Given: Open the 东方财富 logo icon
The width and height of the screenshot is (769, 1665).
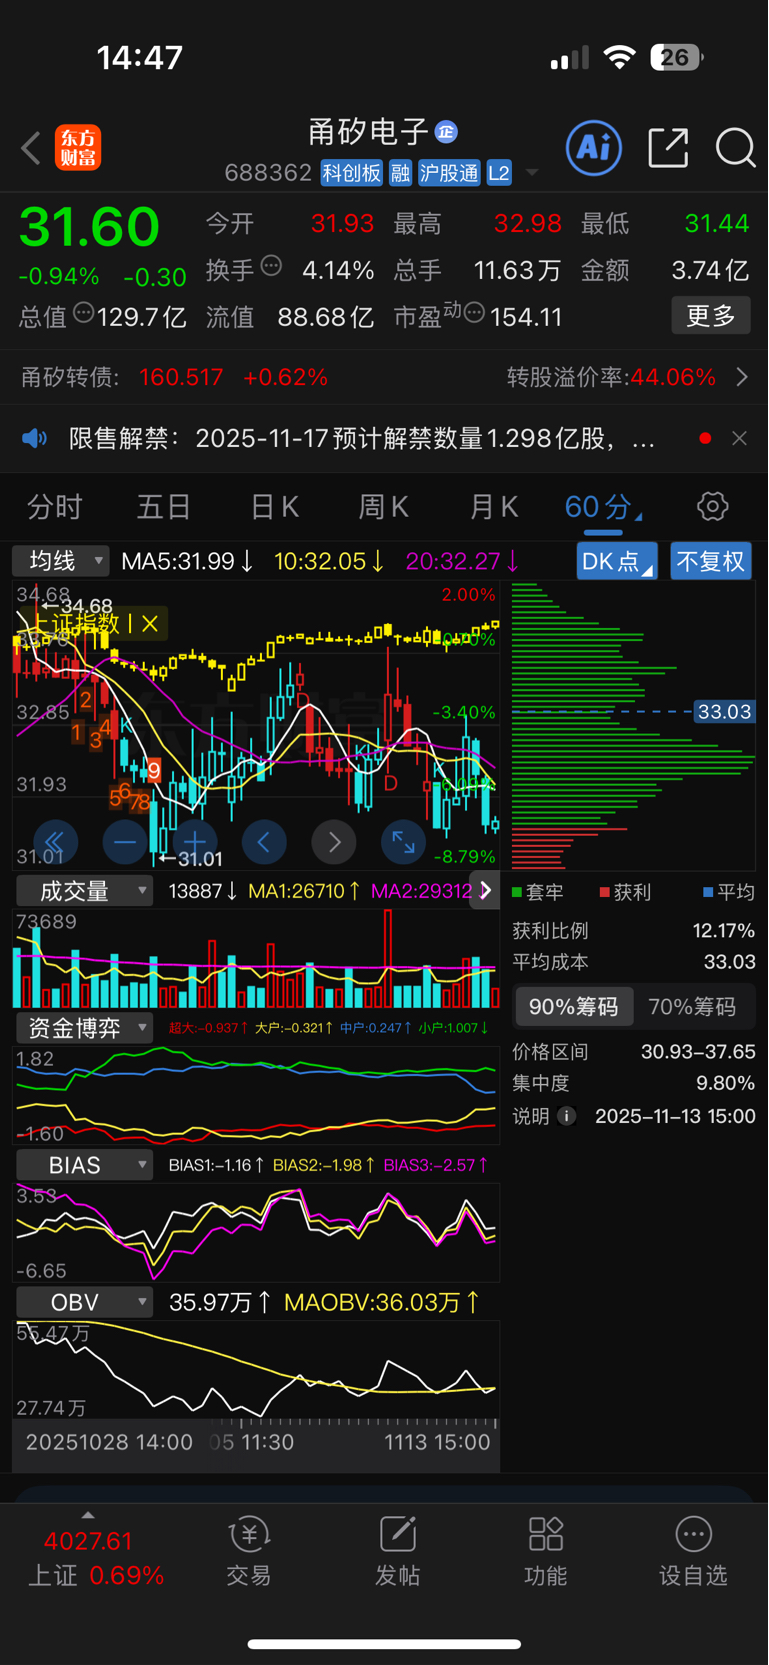Looking at the screenshot, I should [x=78, y=148].
